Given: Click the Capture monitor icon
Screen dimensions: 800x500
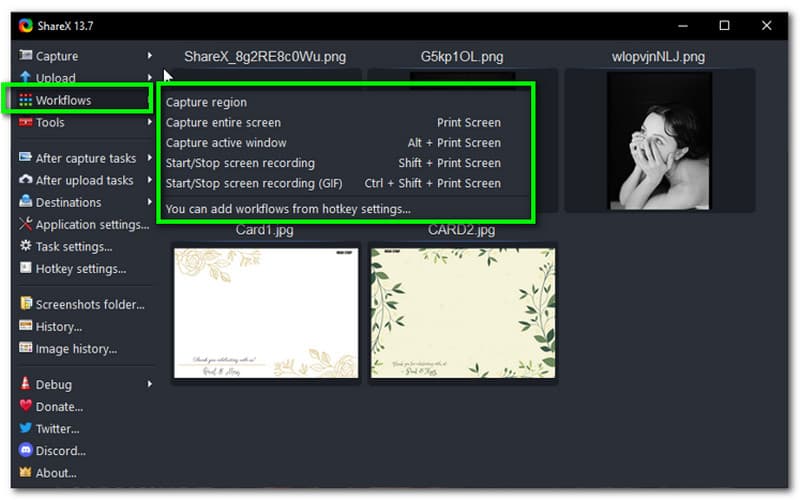Looking at the screenshot, I should 26,55.
